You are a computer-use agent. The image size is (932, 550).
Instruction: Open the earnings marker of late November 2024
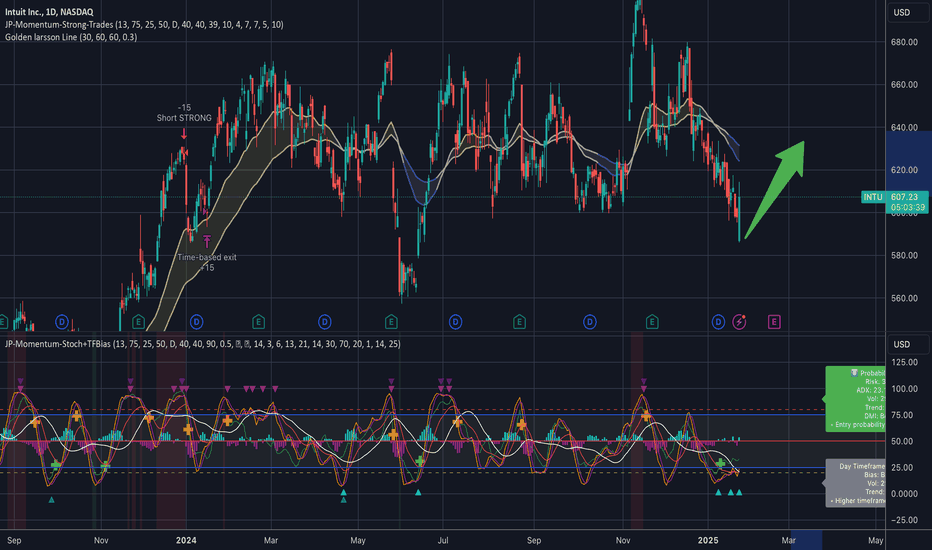(652, 322)
